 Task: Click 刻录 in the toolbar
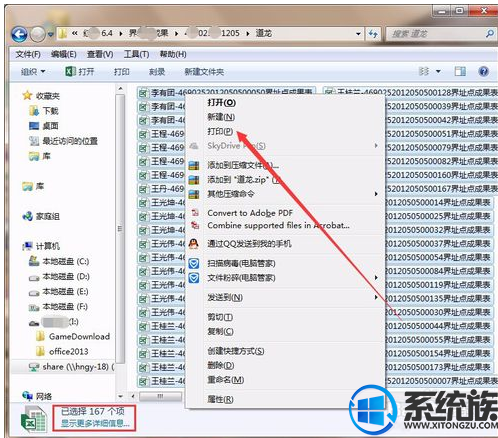(157, 72)
